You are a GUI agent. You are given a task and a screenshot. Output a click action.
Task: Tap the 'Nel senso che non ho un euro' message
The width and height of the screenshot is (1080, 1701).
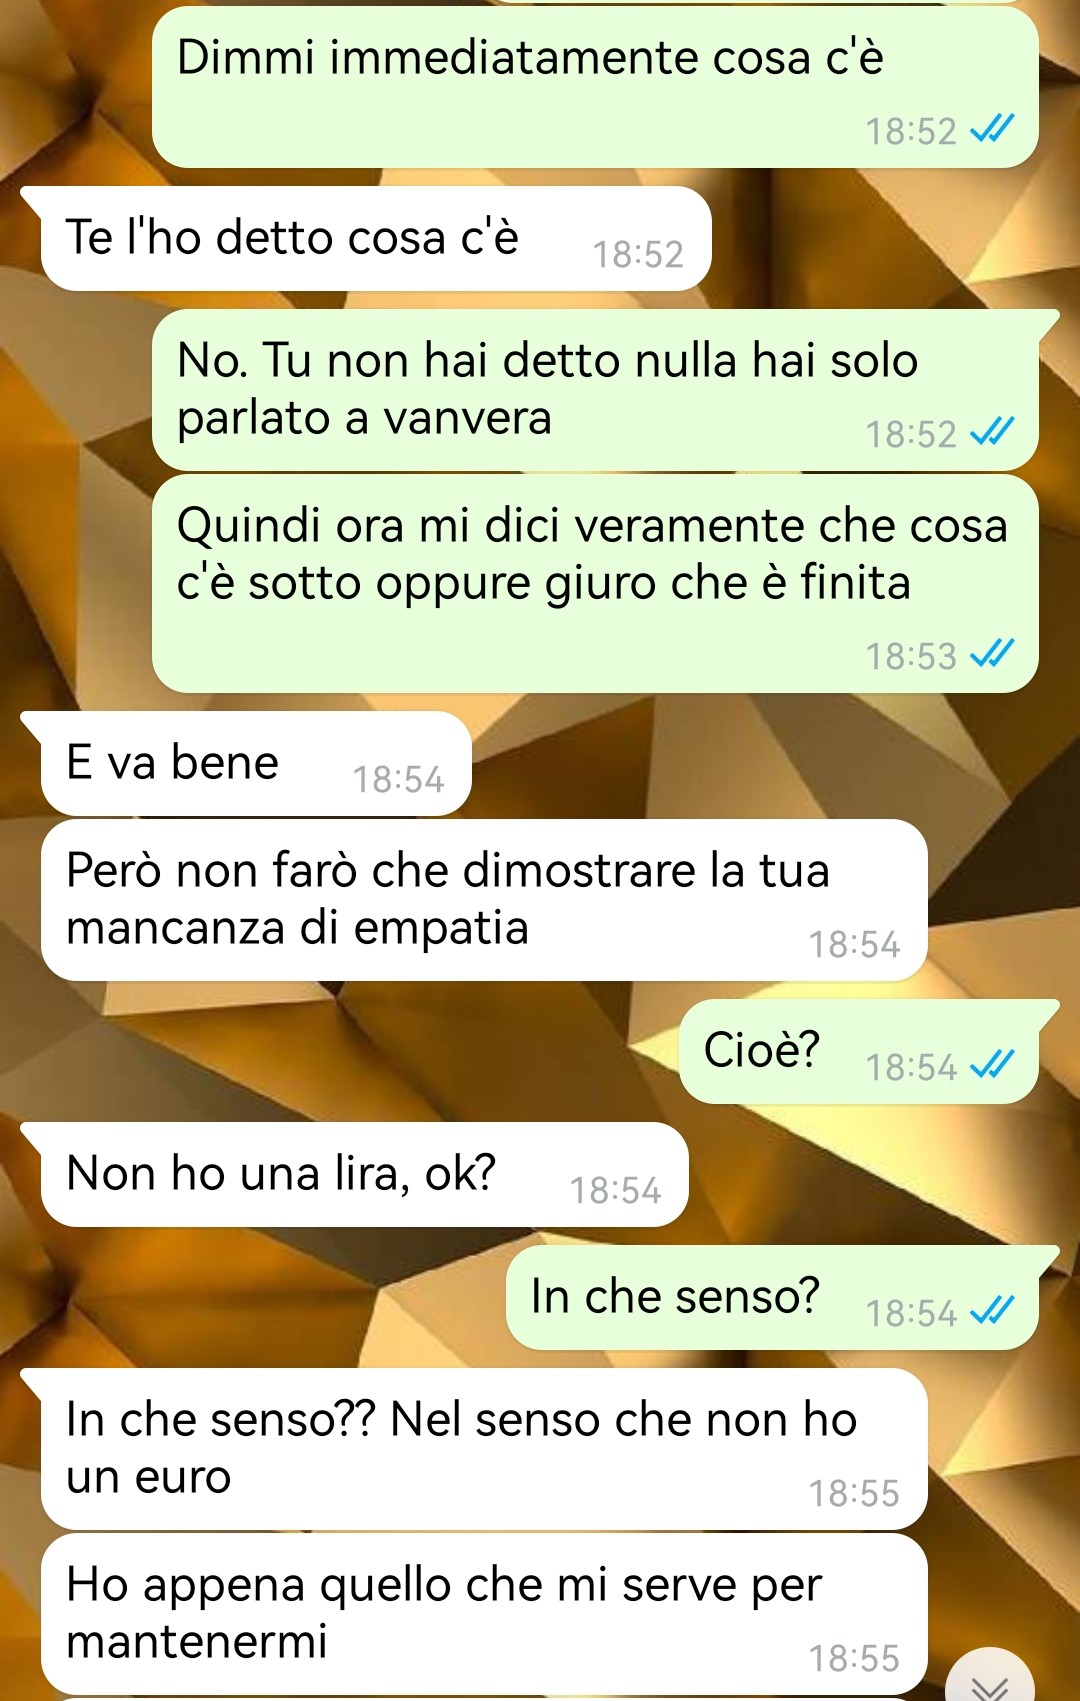(484, 1449)
